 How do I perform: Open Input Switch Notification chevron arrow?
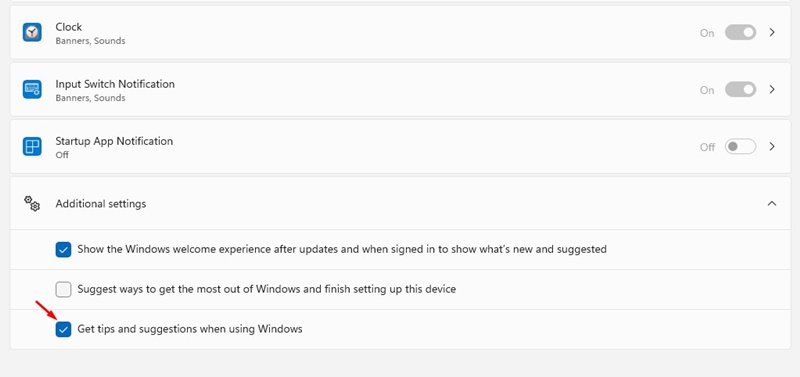pyautogui.click(x=772, y=90)
